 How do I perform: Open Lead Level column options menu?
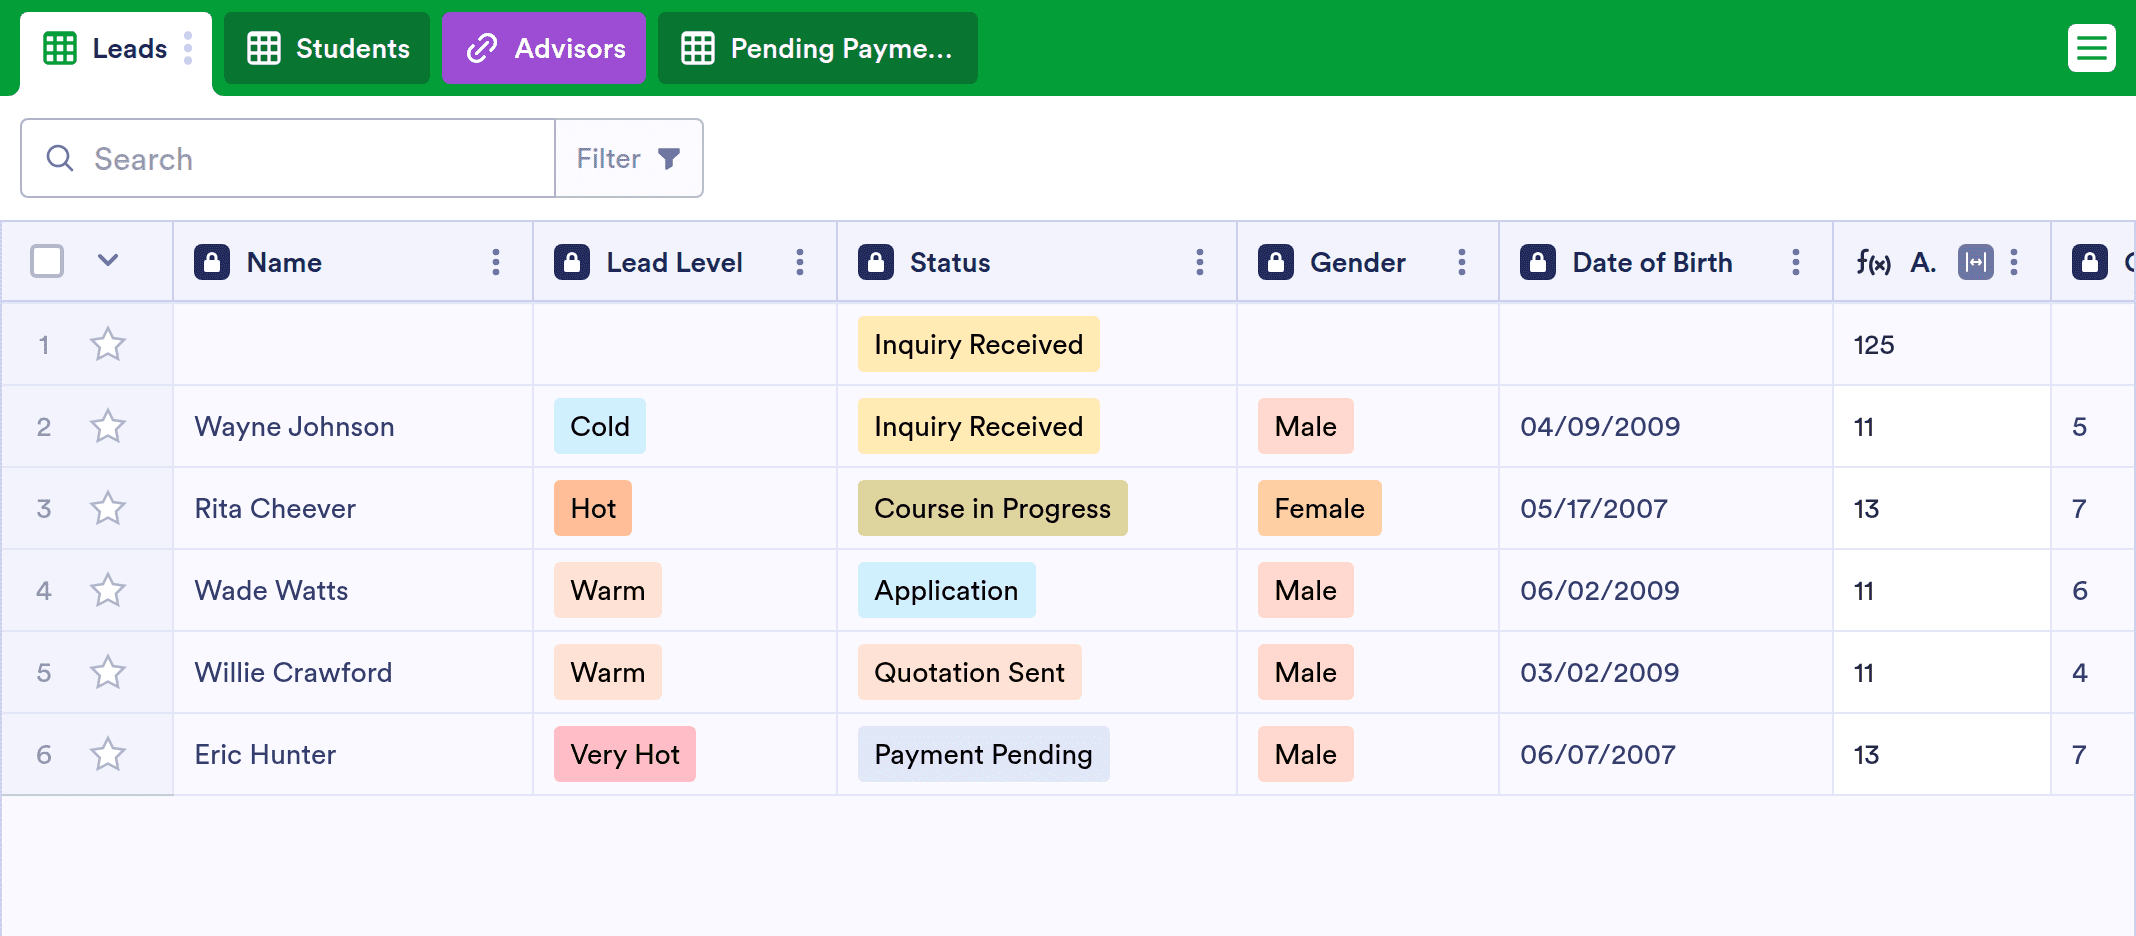(800, 262)
